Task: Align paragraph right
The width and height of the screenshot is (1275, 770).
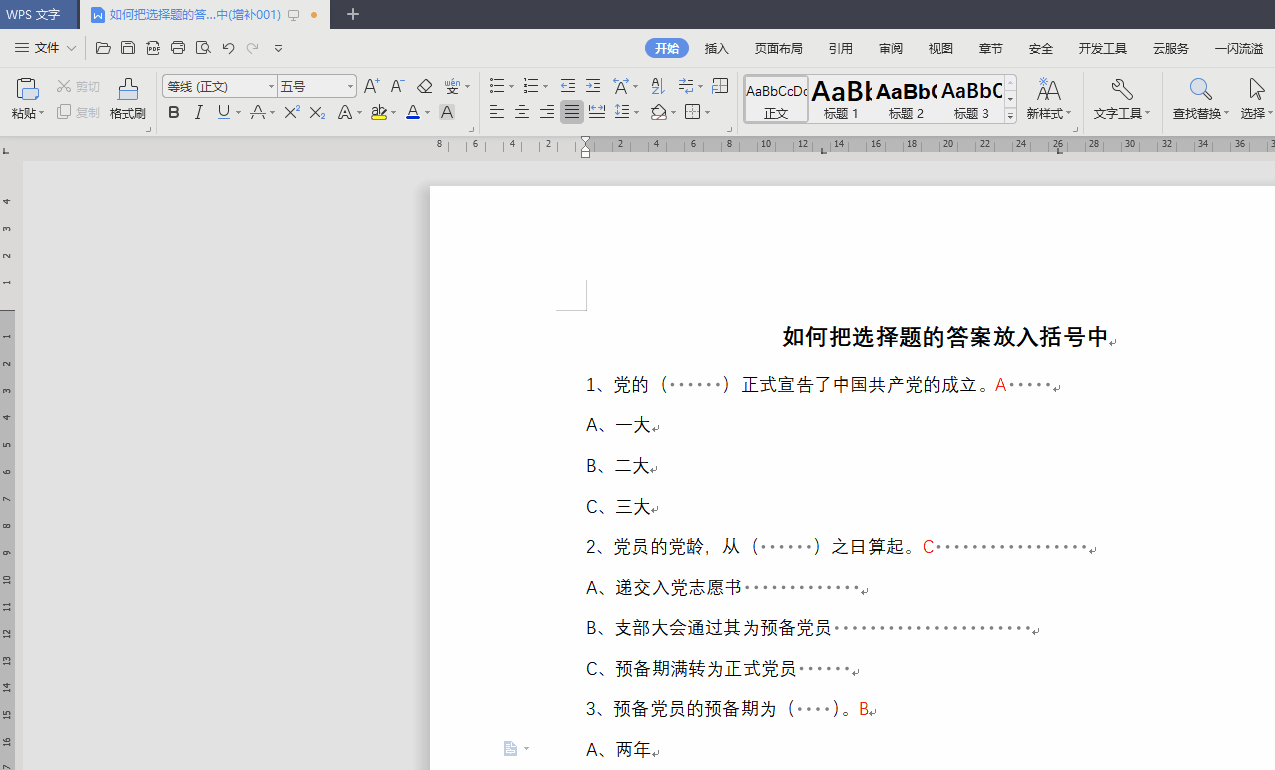Action: pos(547,112)
